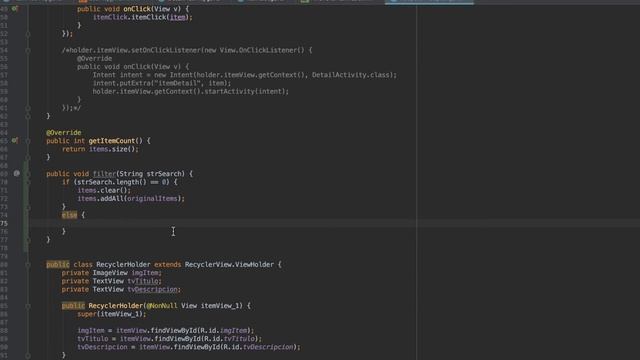Click fold end marker closing the filter method

[x=28, y=240]
